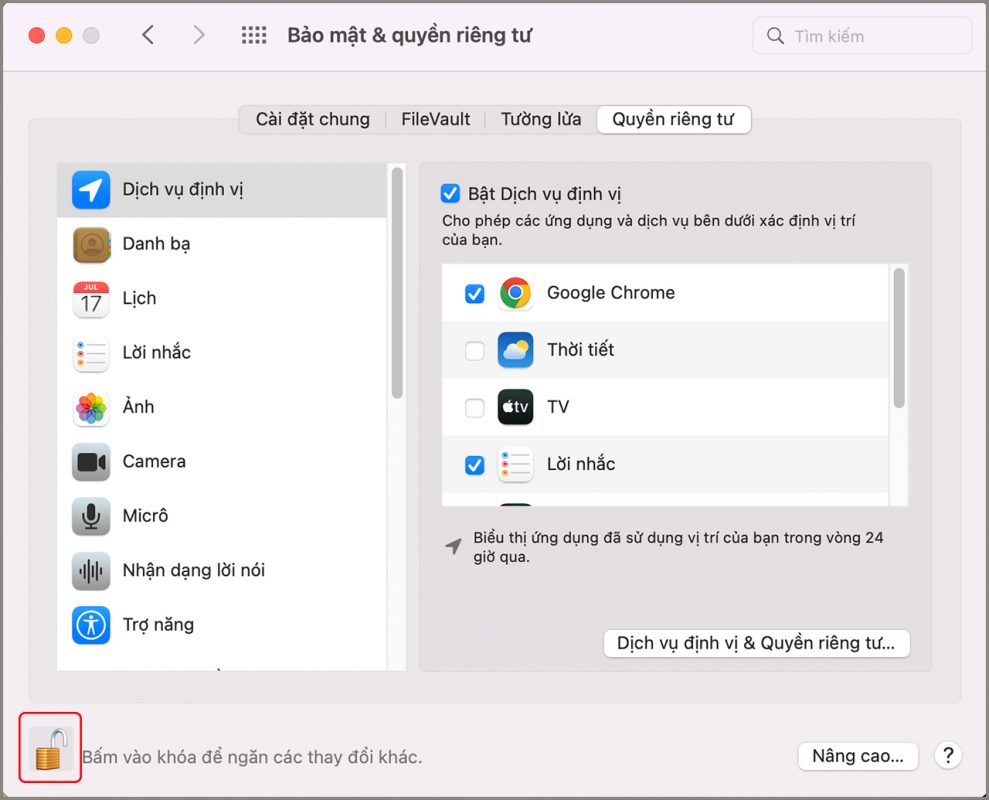Click the Nâng cao... button

click(857, 756)
